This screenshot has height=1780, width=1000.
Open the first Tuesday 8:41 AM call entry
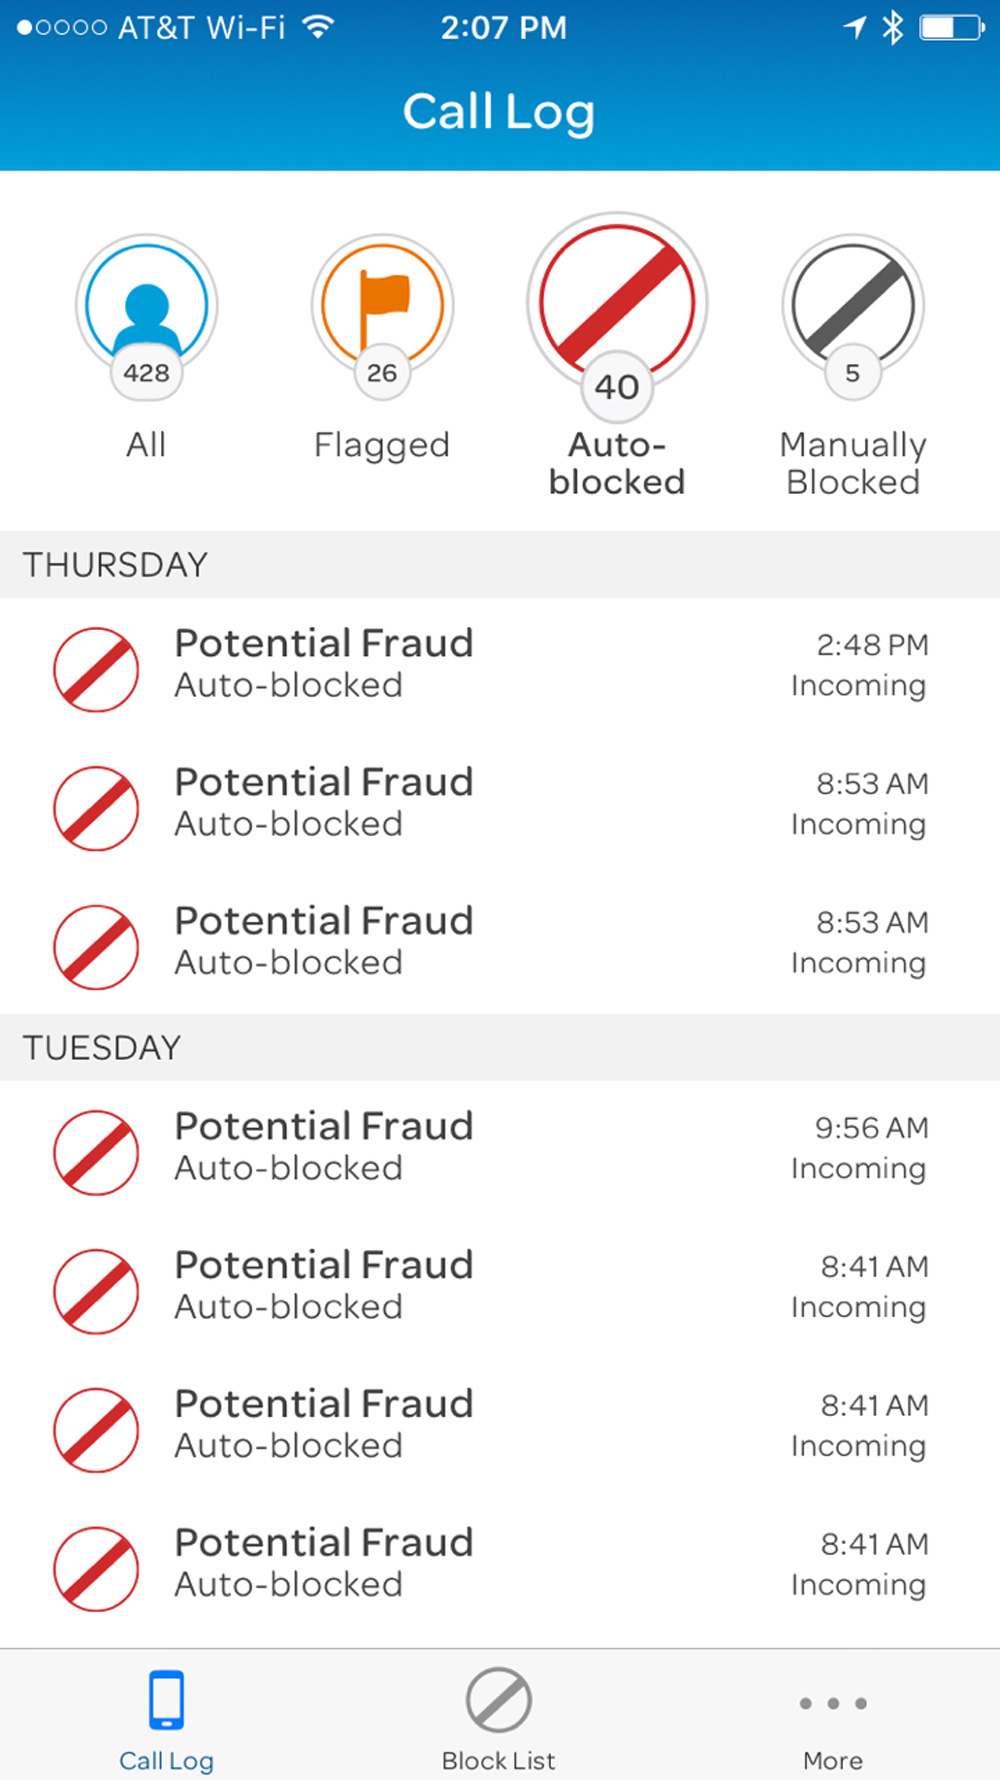500,1286
